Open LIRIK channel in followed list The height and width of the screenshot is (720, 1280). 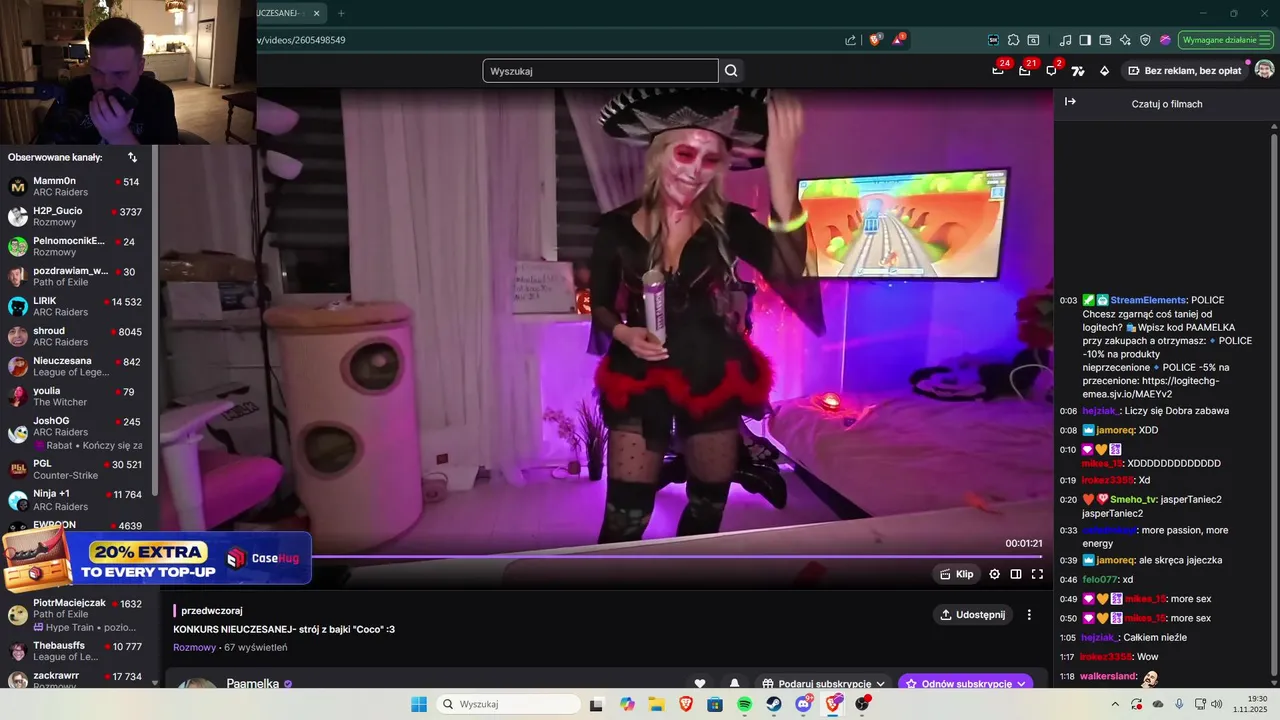76,306
